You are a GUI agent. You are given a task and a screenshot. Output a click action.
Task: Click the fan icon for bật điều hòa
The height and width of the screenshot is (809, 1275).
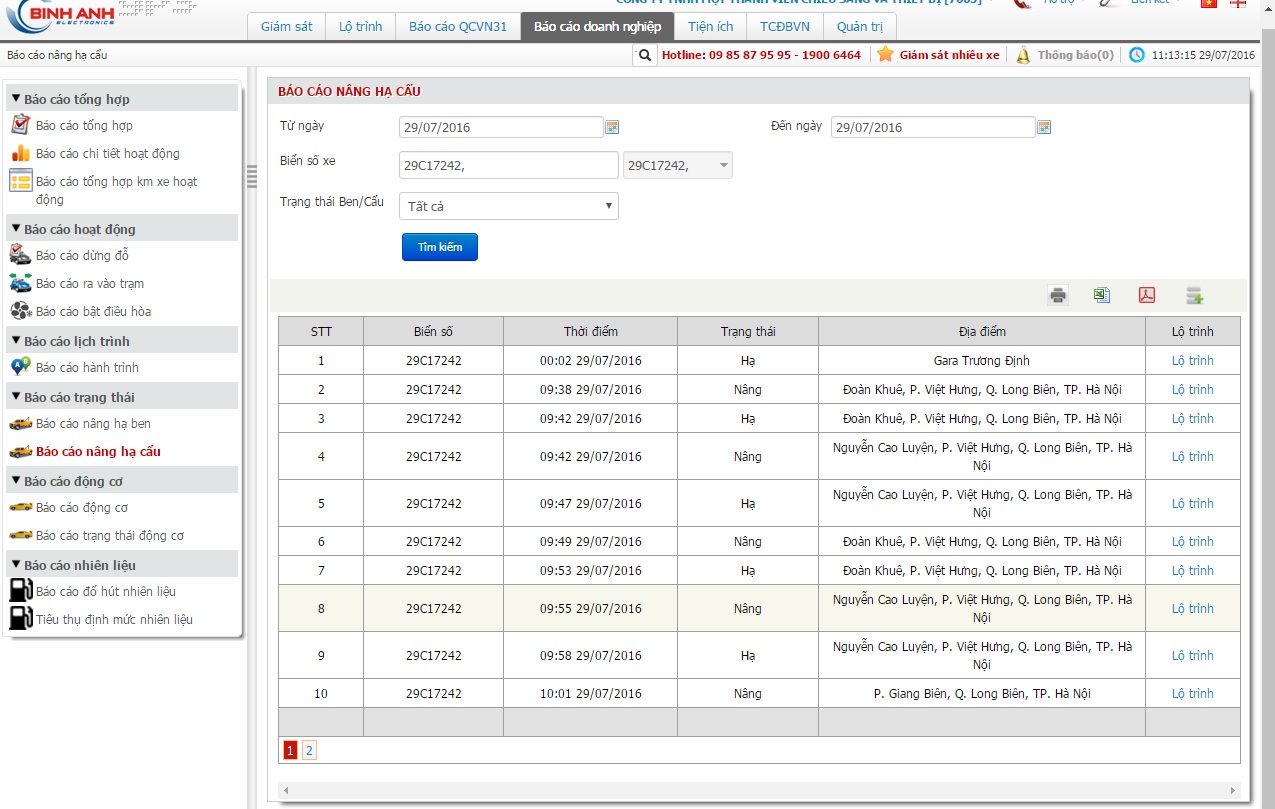(x=20, y=311)
